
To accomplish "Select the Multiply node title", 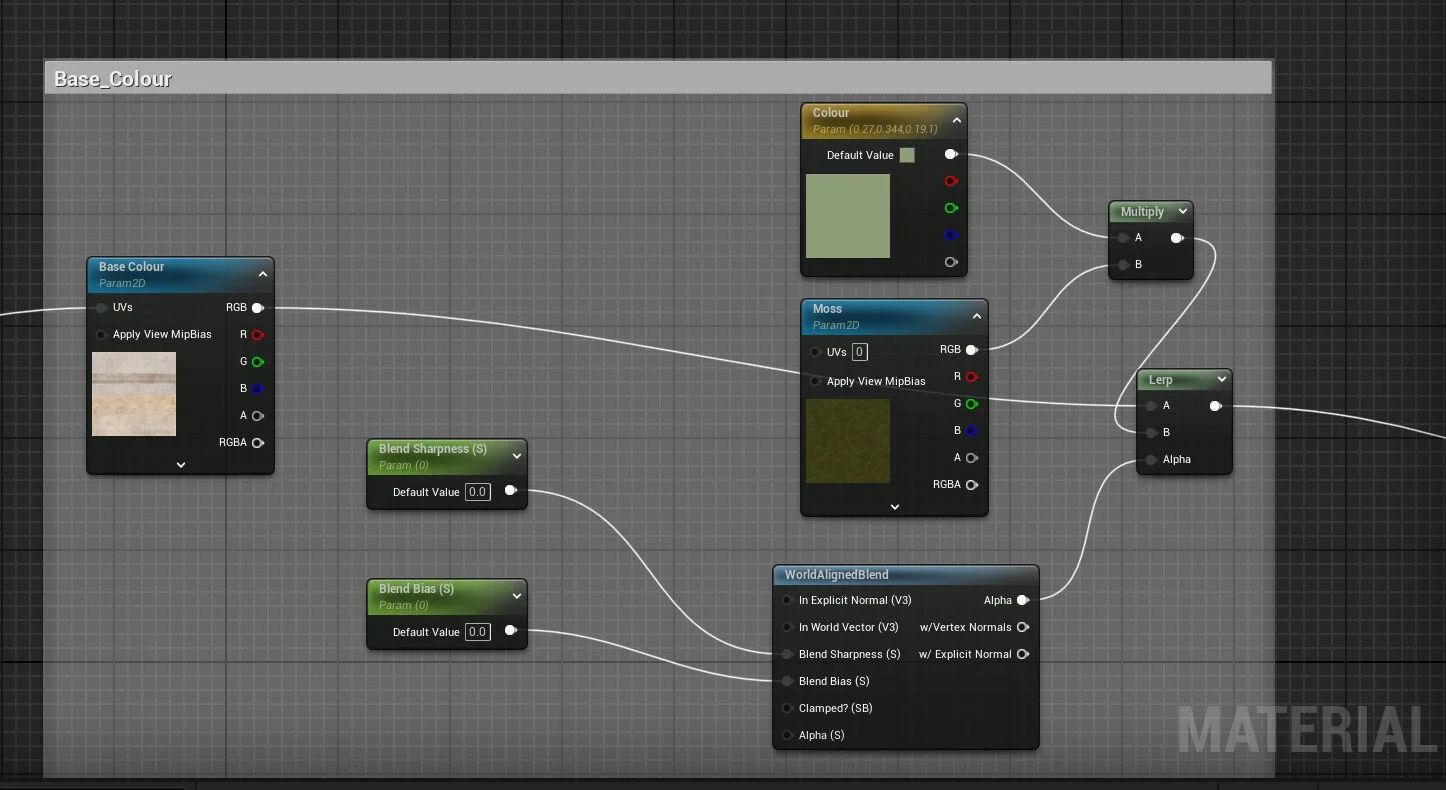I will [x=1143, y=212].
